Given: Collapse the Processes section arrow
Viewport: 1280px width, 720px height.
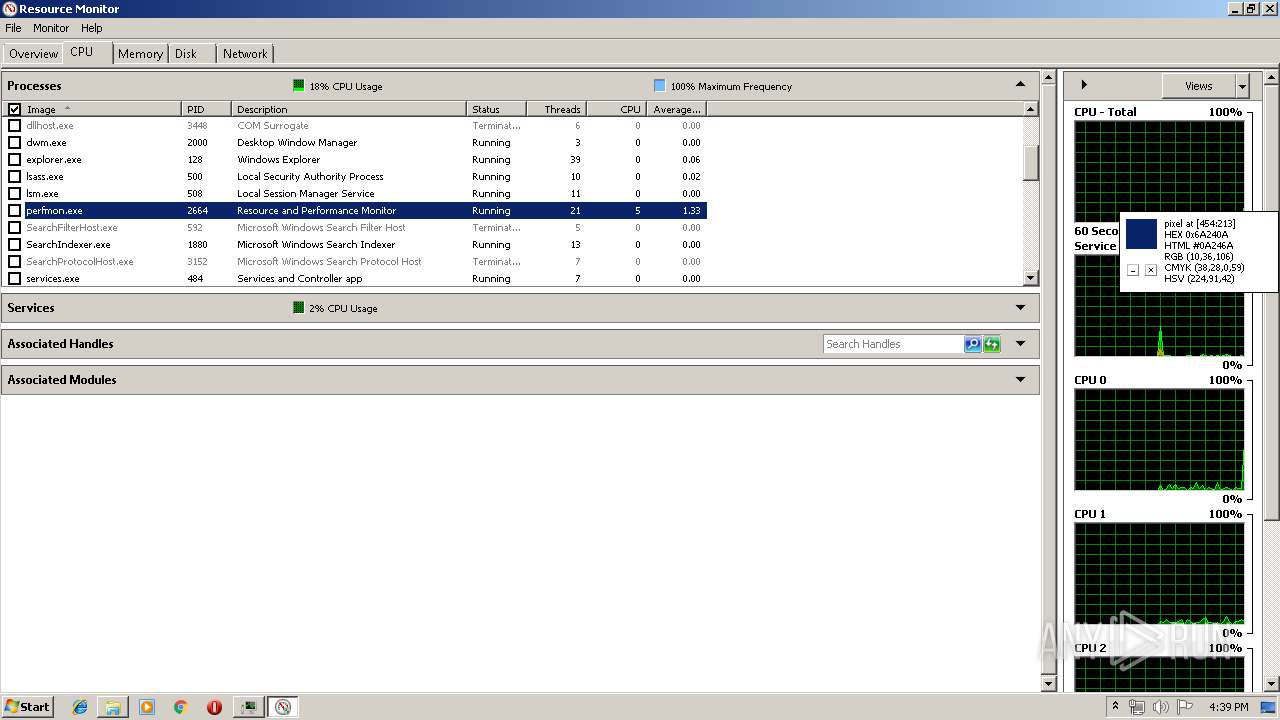Looking at the screenshot, I should tap(1020, 85).
